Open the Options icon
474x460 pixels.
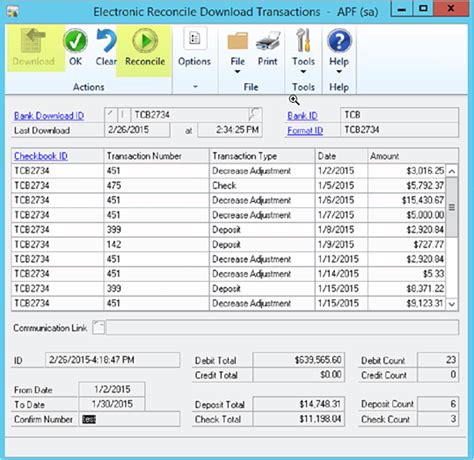point(195,39)
